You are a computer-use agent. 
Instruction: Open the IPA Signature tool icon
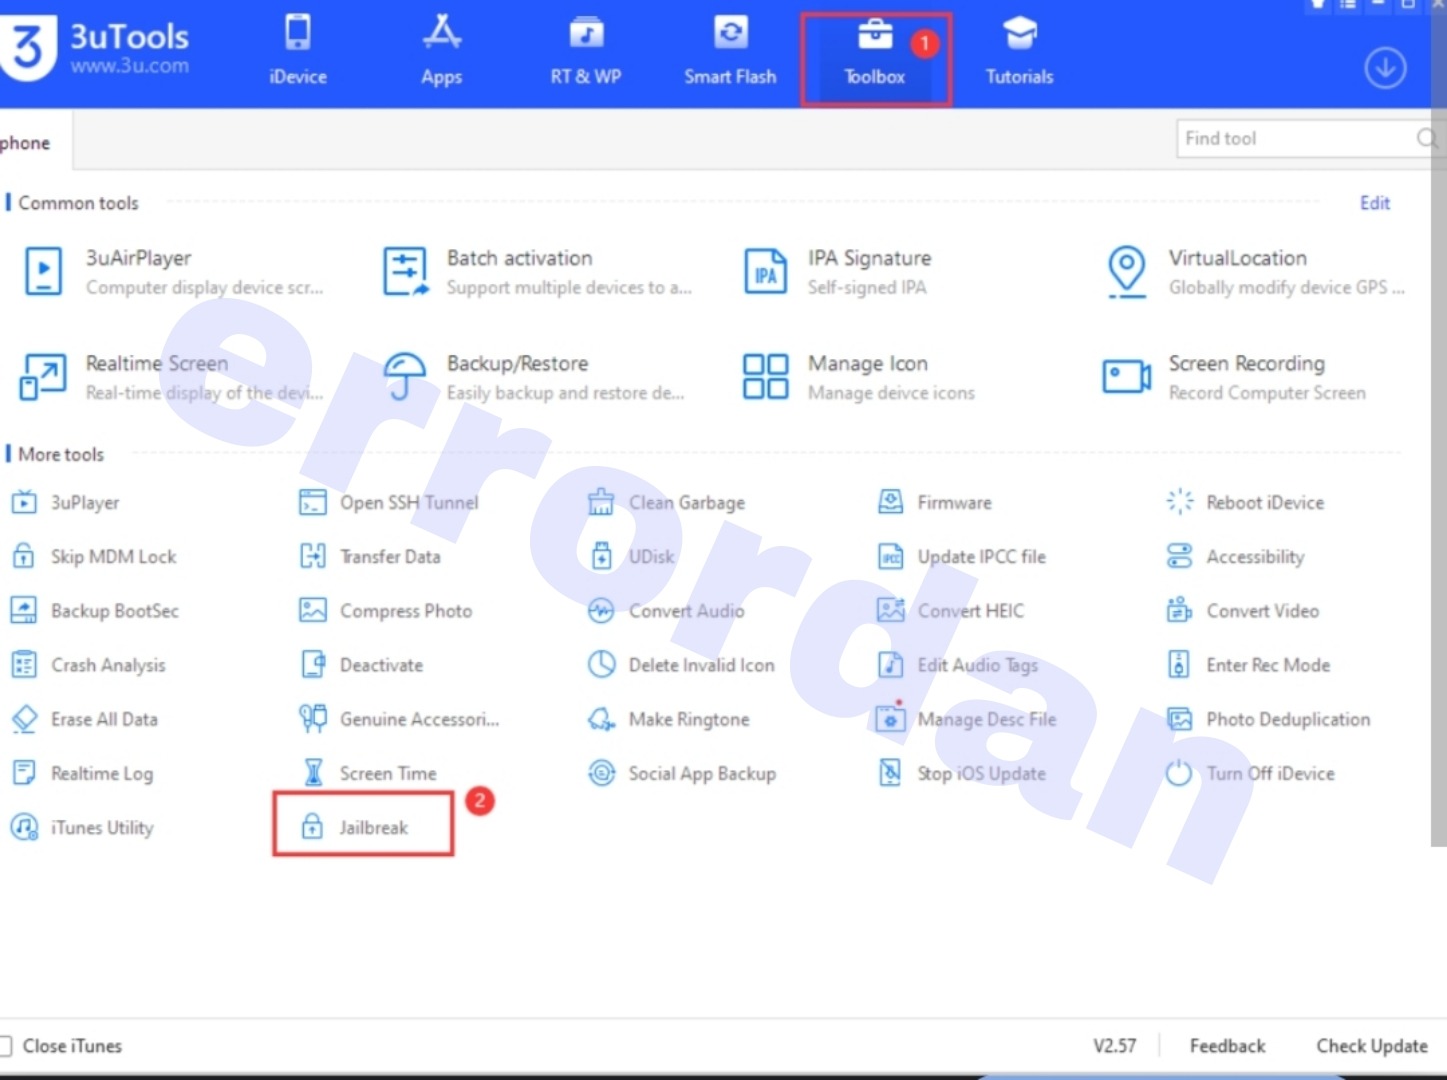click(x=765, y=272)
